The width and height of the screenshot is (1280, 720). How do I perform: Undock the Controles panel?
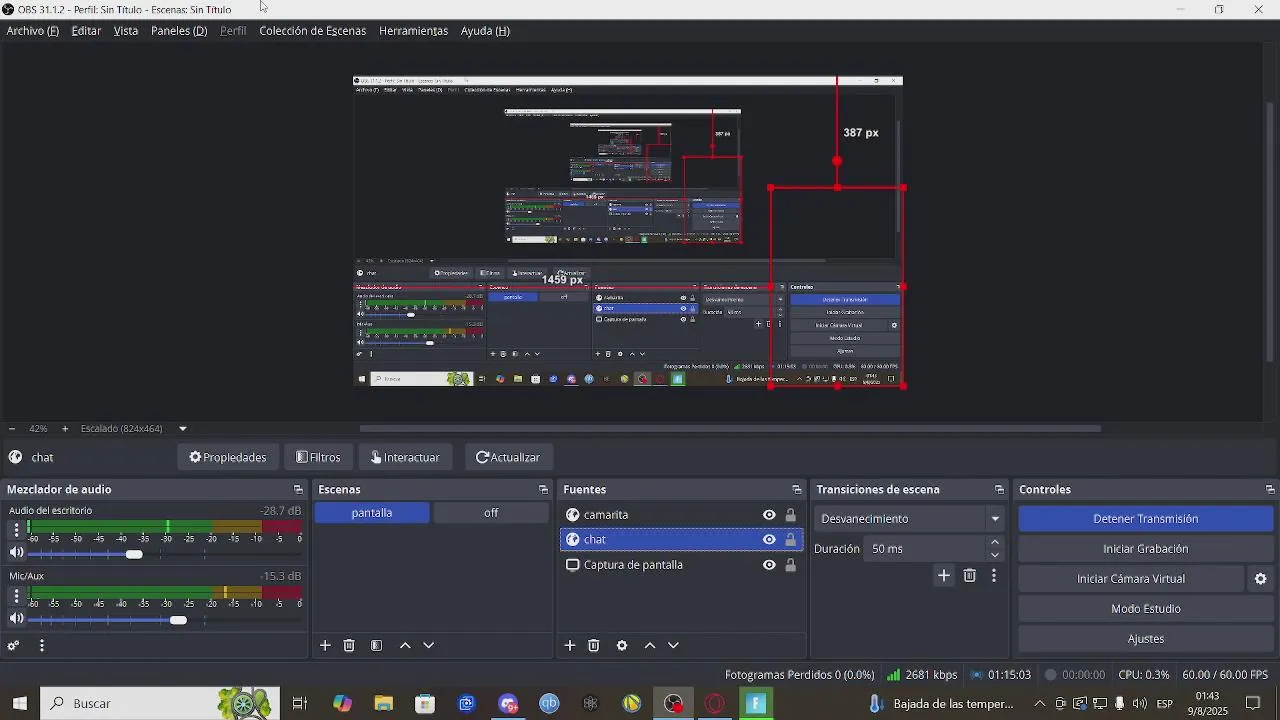(x=1270, y=490)
